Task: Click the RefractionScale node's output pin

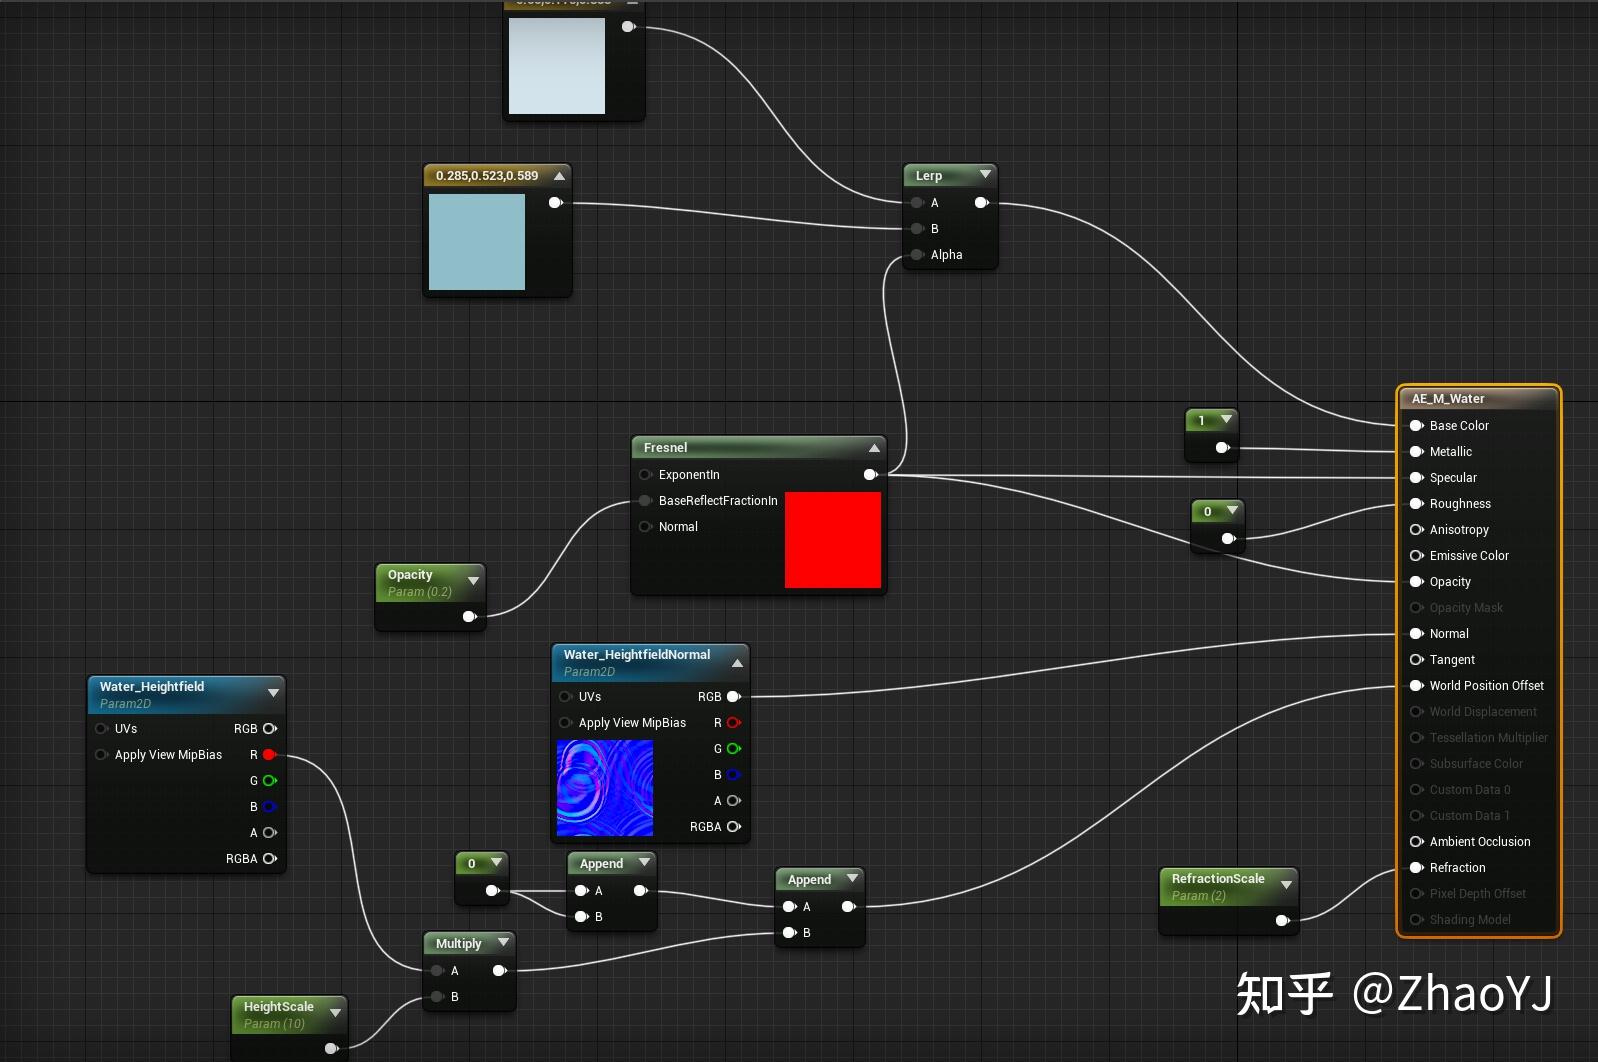Action: pyautogui.click(x=1283, y=921)
